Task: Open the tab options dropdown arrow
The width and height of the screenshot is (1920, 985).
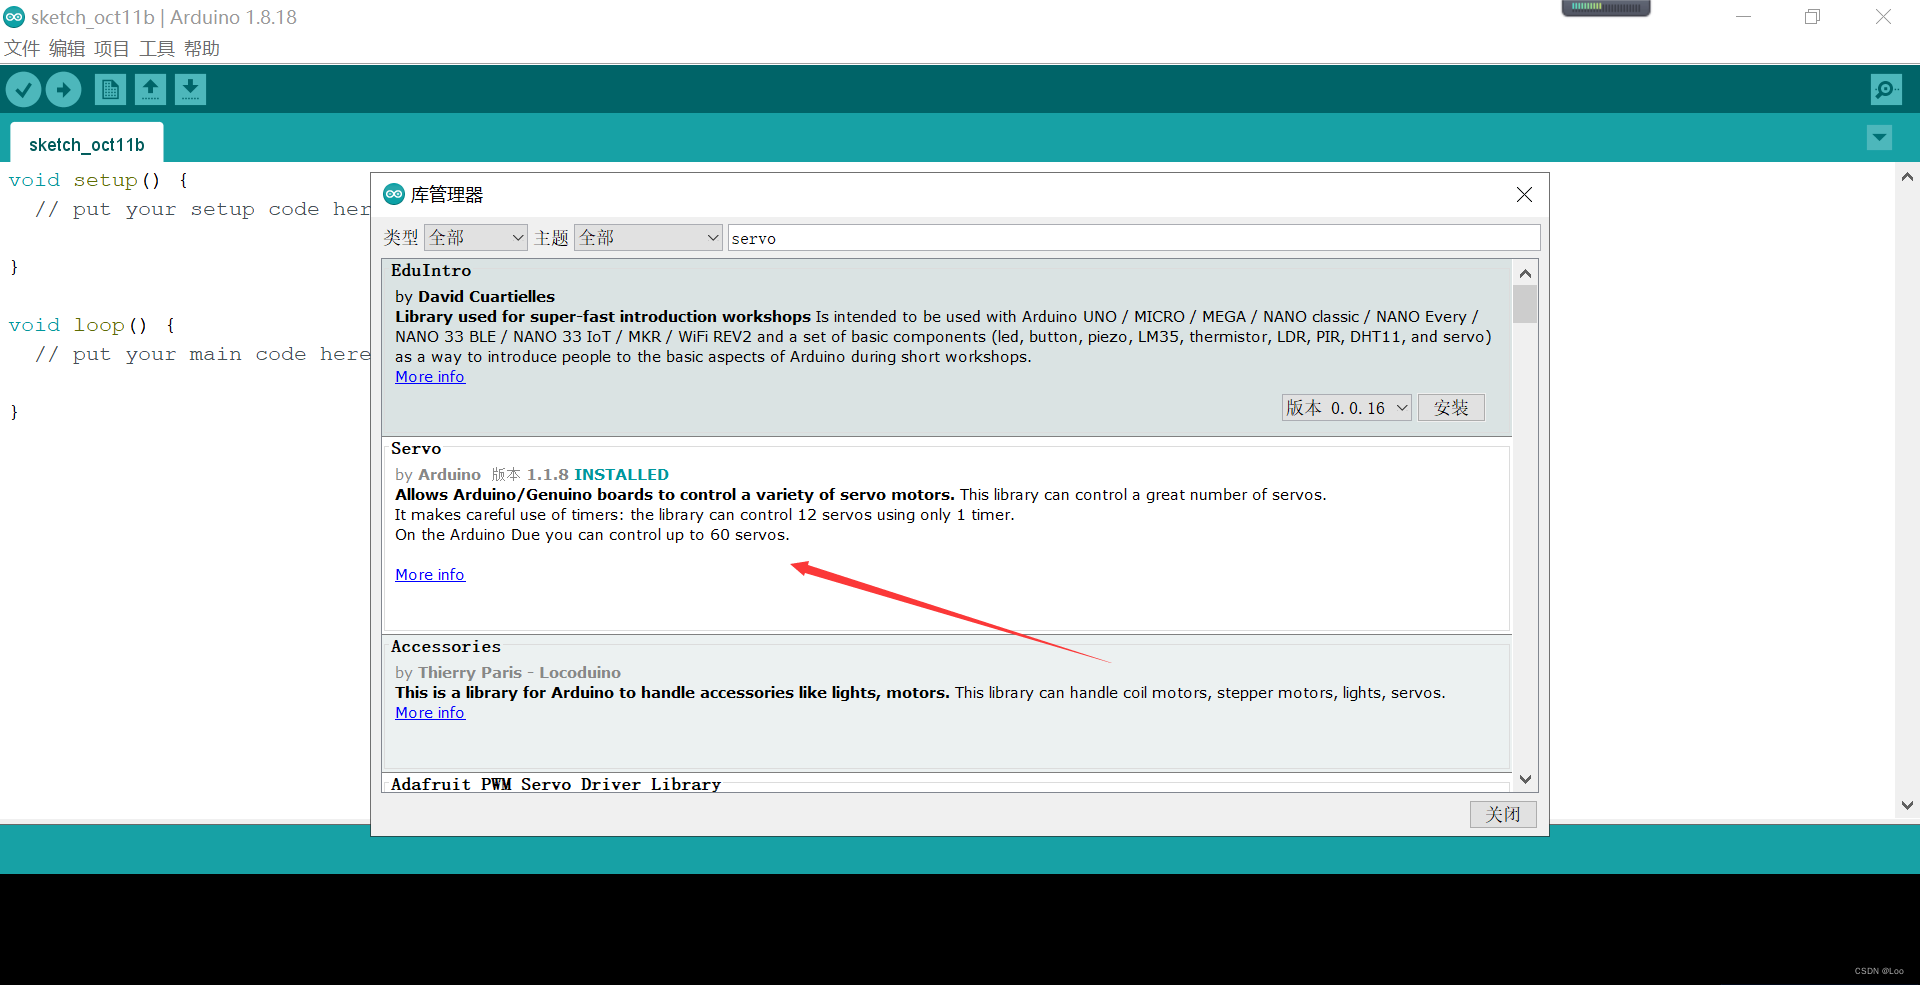Action: tap(1879, 138)
